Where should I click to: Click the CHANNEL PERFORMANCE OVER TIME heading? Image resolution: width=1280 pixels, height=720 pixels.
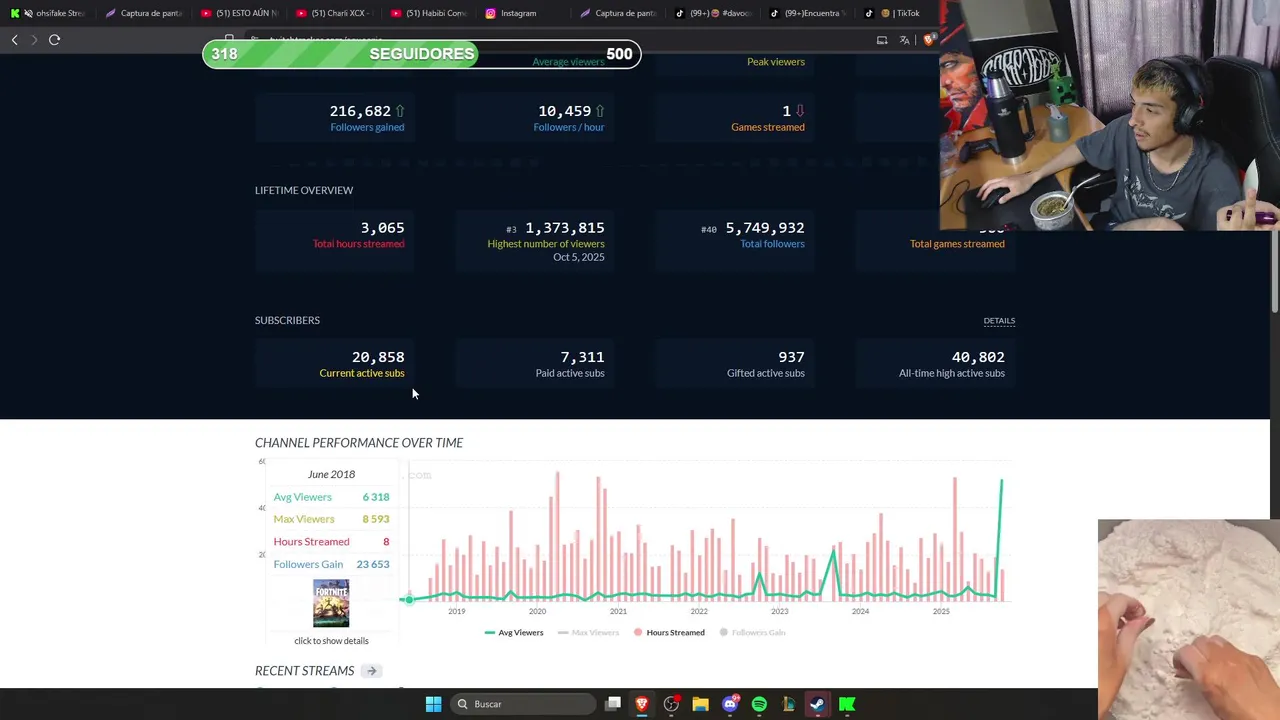click(x=359, y=443)
